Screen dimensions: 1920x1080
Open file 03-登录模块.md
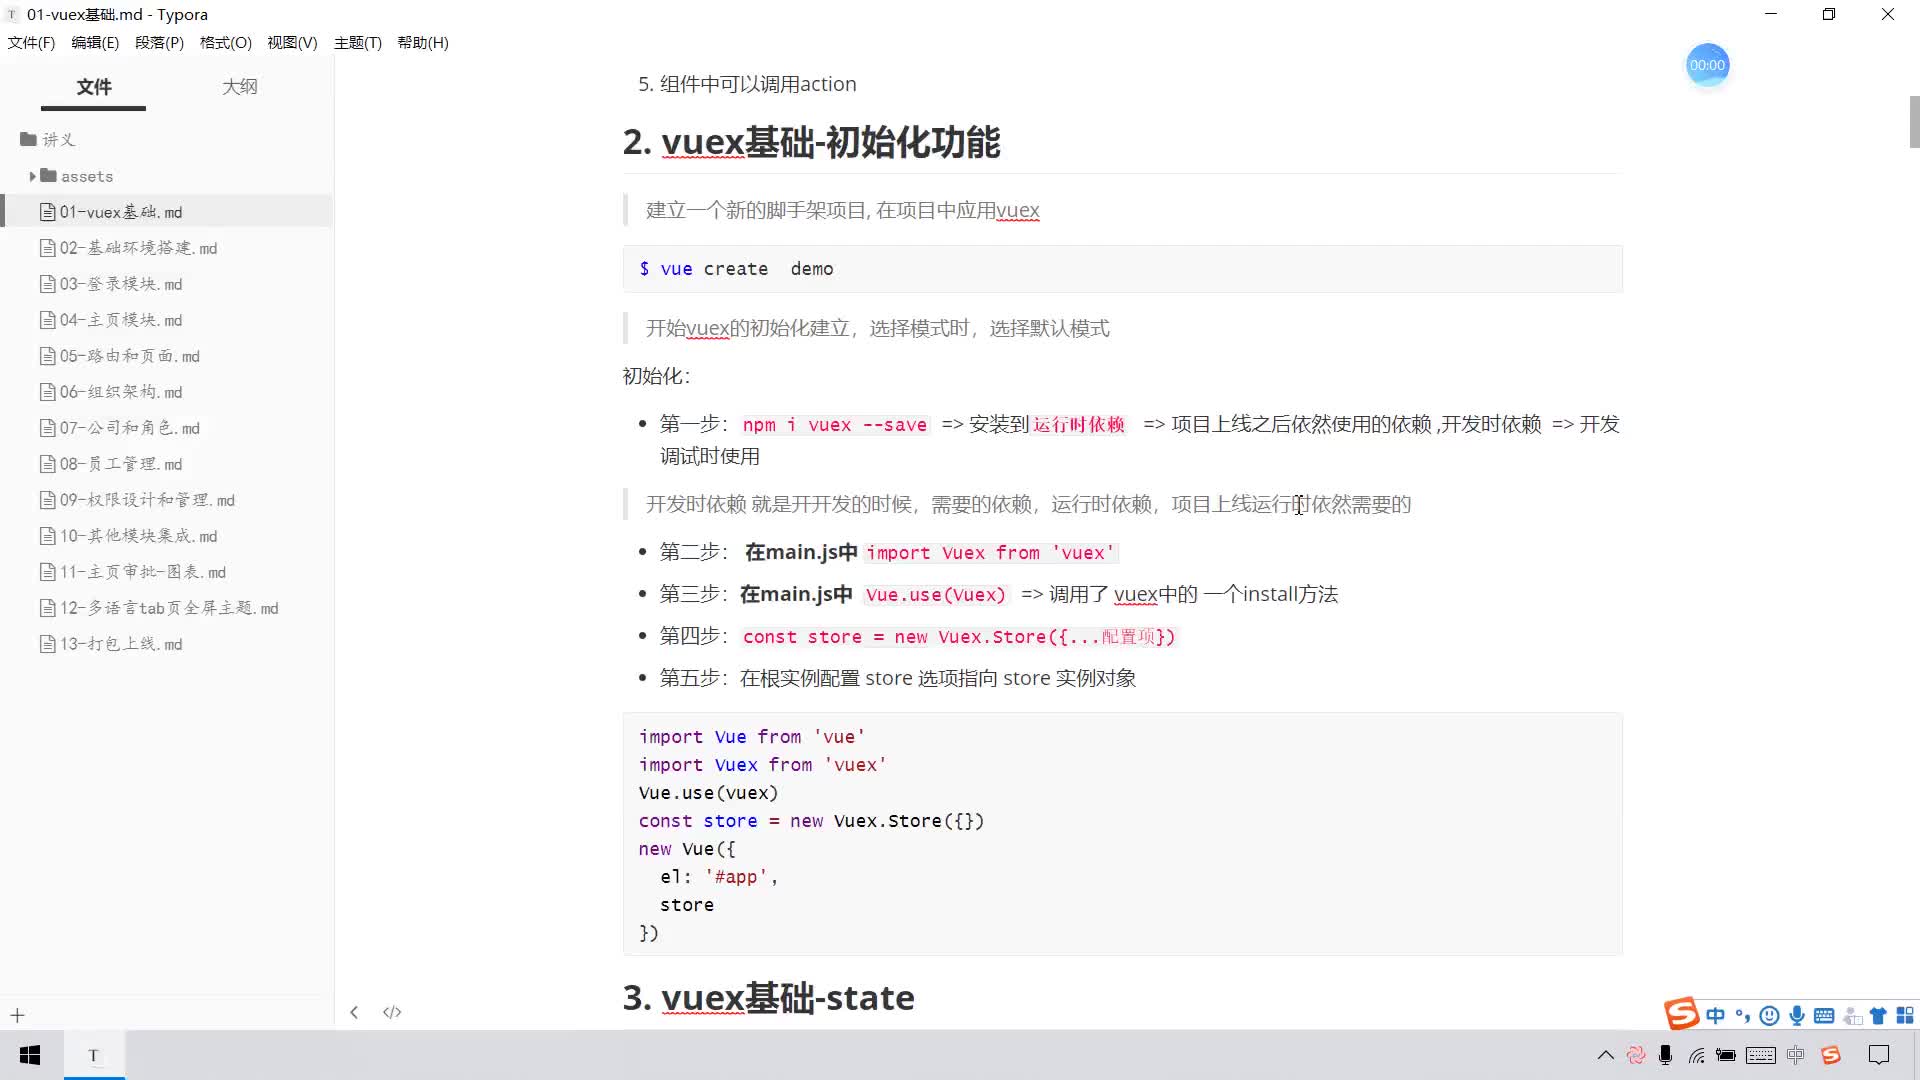168,284
